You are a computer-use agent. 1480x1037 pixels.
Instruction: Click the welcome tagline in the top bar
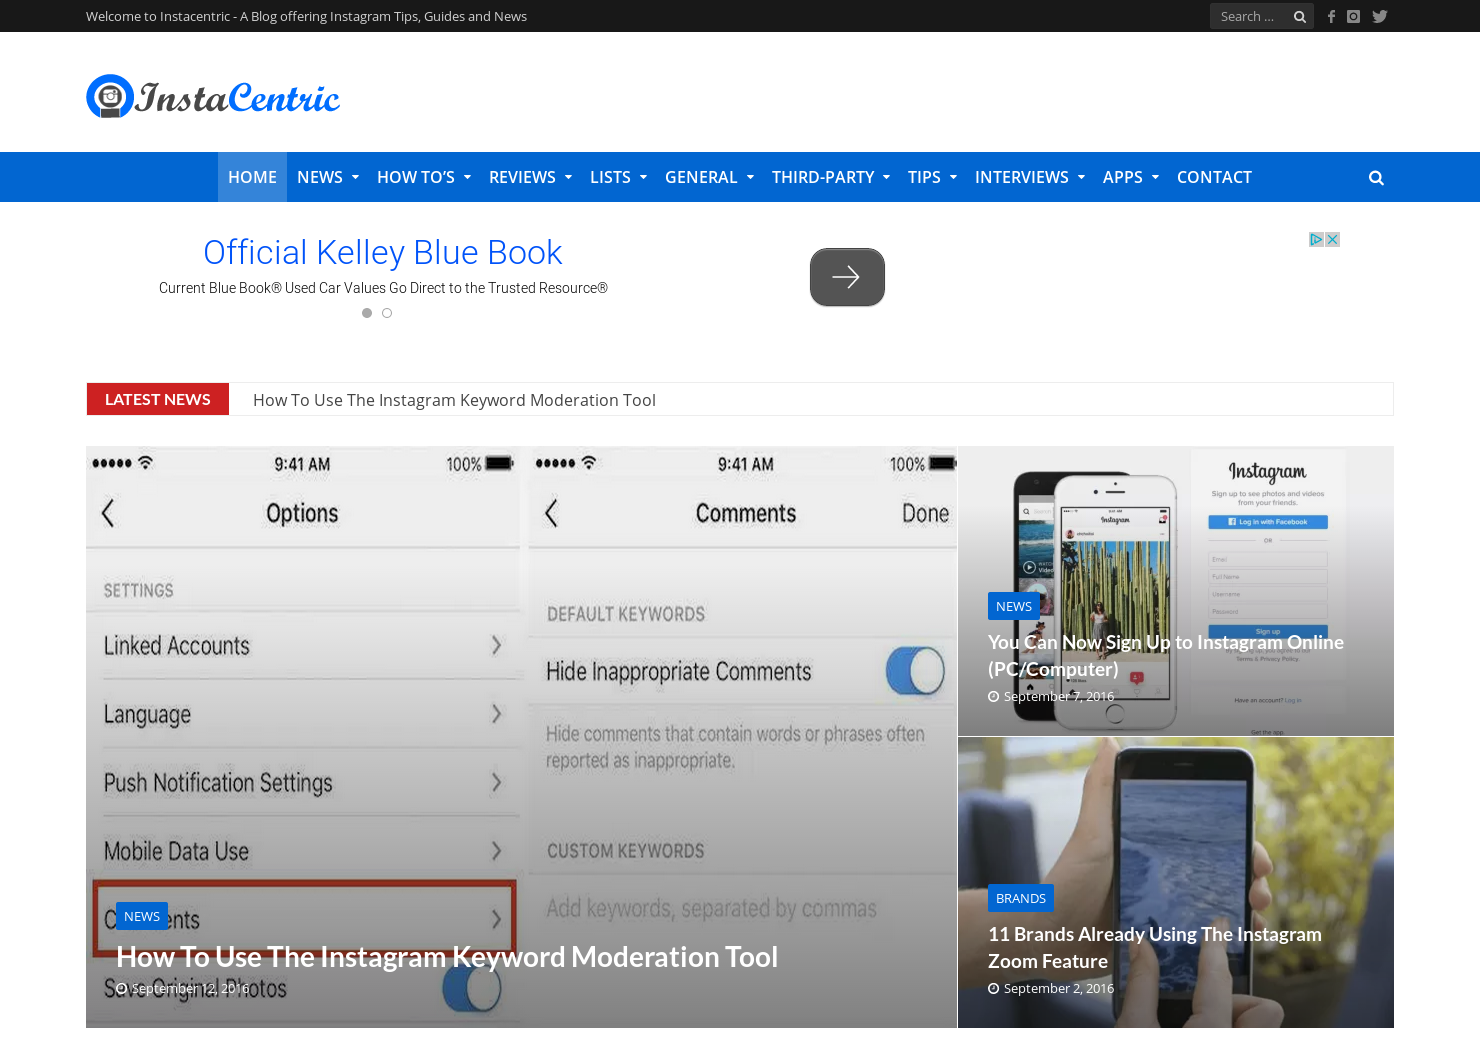click(306, 16)
